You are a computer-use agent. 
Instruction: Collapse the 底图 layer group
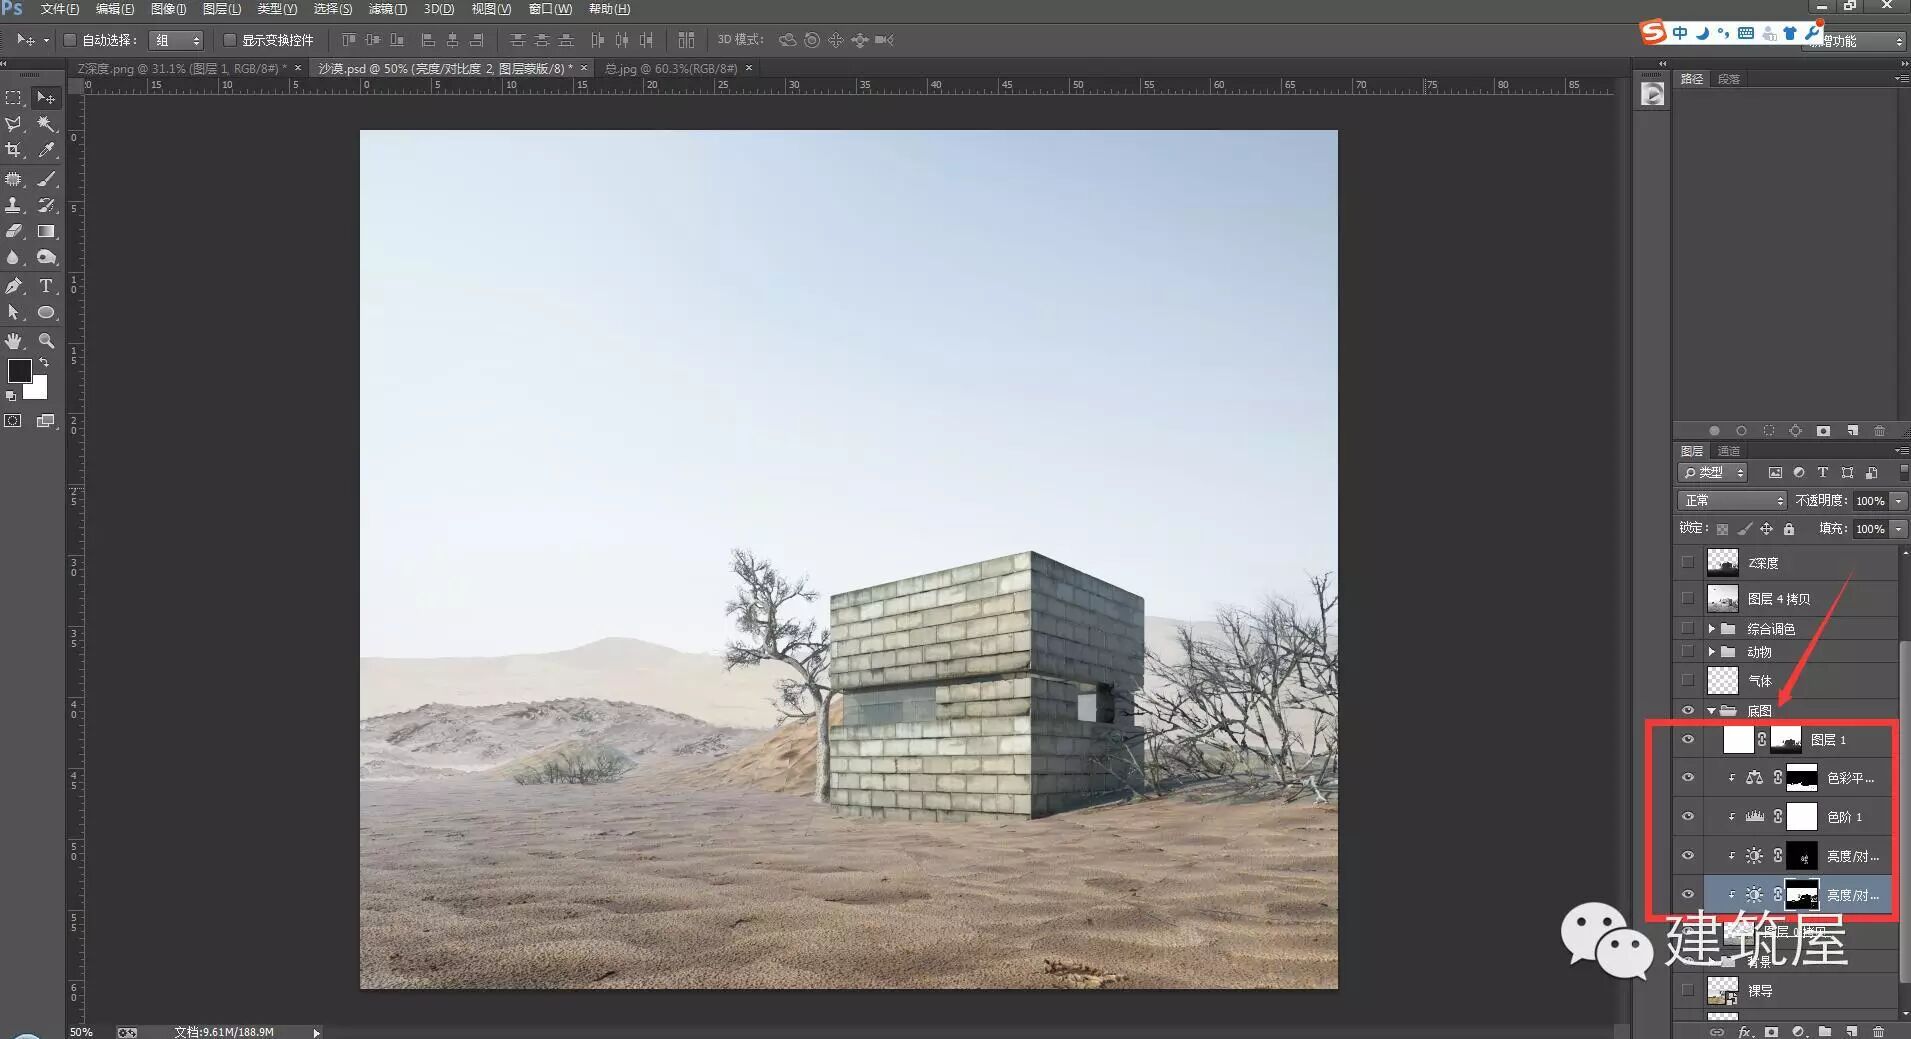(x=1712, y=711)
